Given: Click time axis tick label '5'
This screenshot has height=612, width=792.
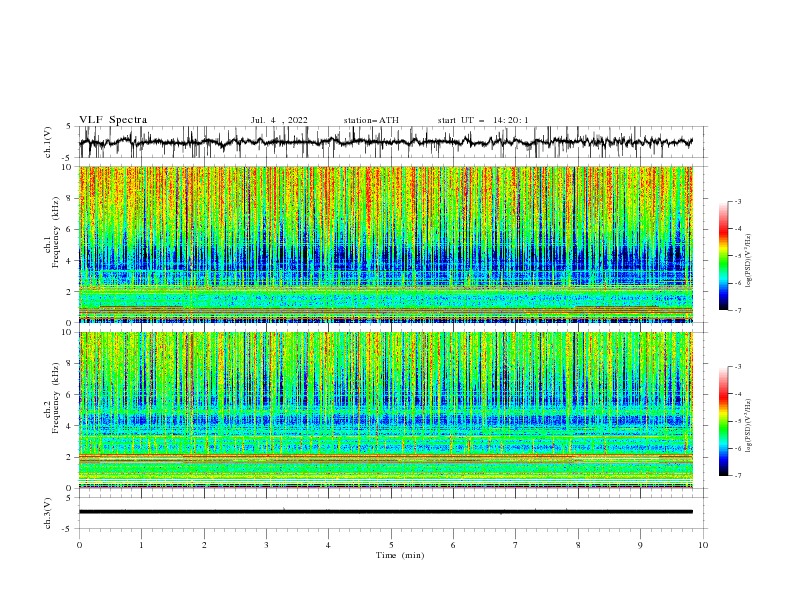Looking at the screenshot, I should (x=391, y=545).
